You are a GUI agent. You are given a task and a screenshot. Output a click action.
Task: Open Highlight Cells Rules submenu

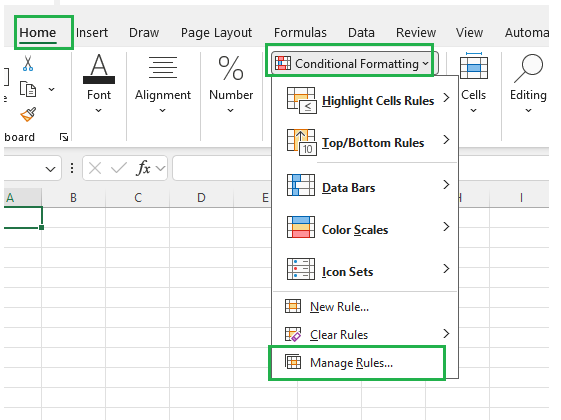tap(365, 101)
